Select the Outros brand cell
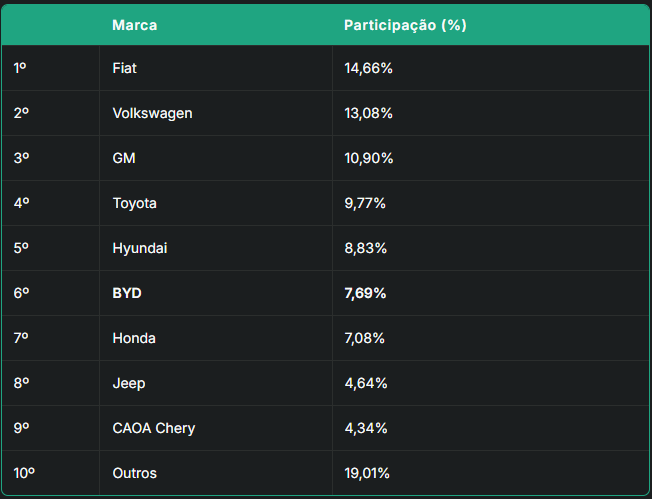 click(135, 473)
